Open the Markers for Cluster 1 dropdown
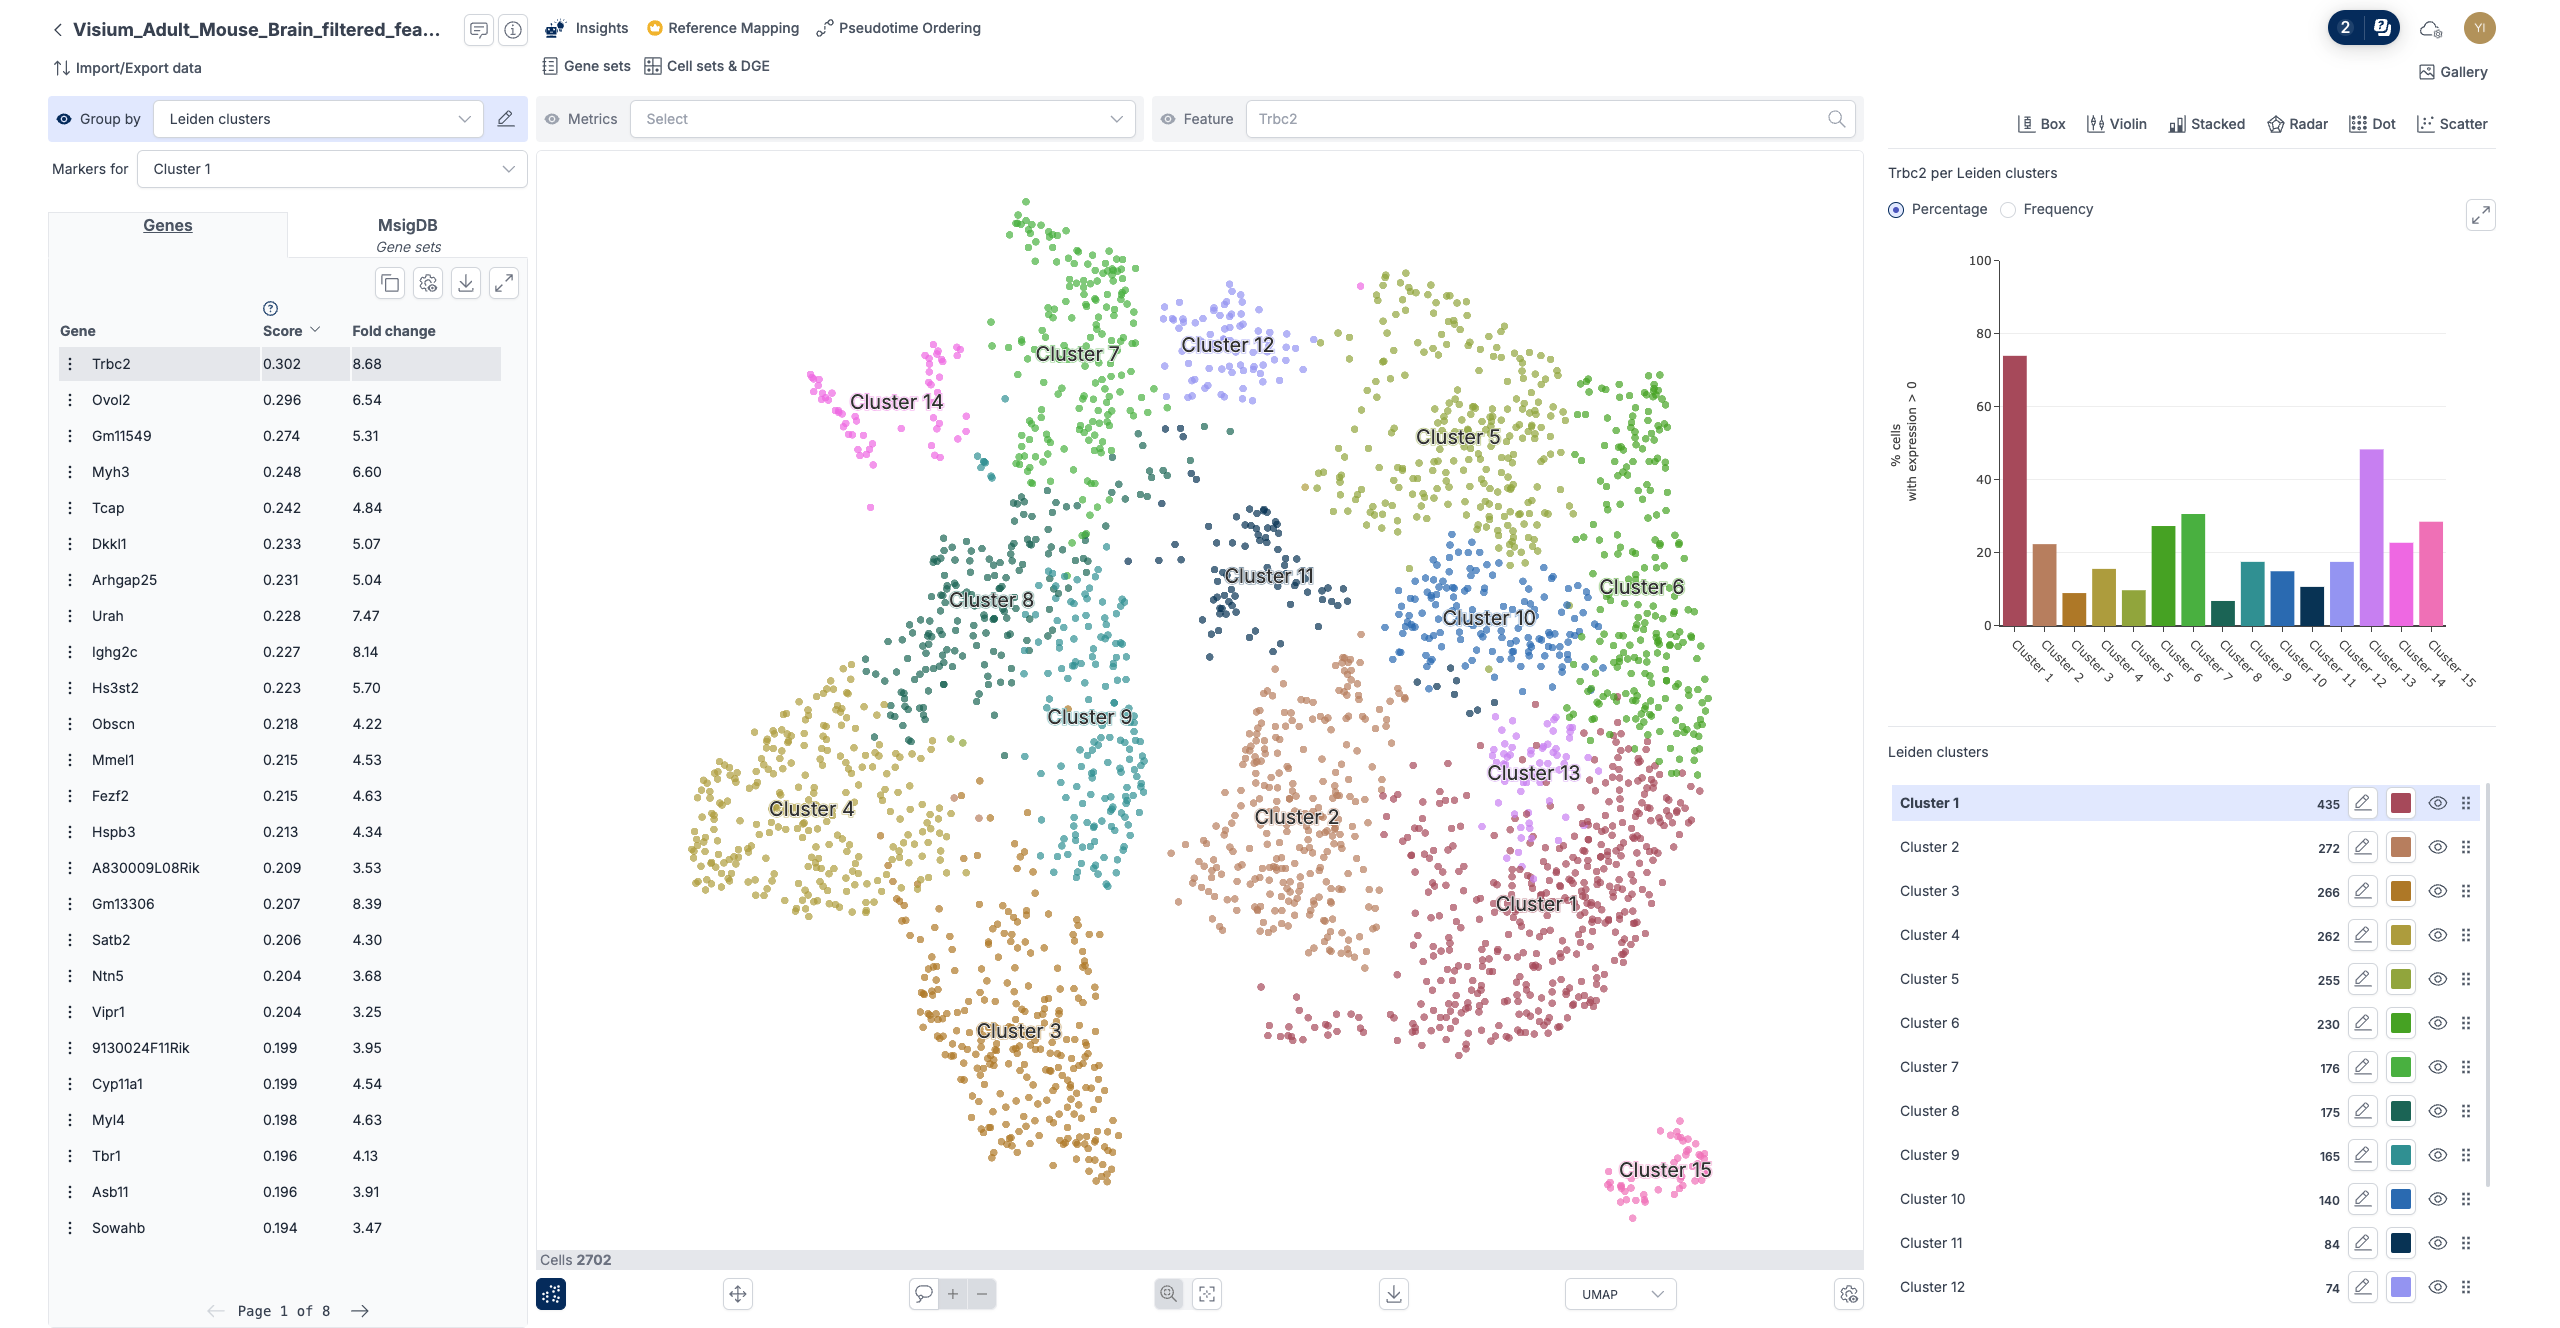Viewport: 2560px width, 1328px height. 332,169
